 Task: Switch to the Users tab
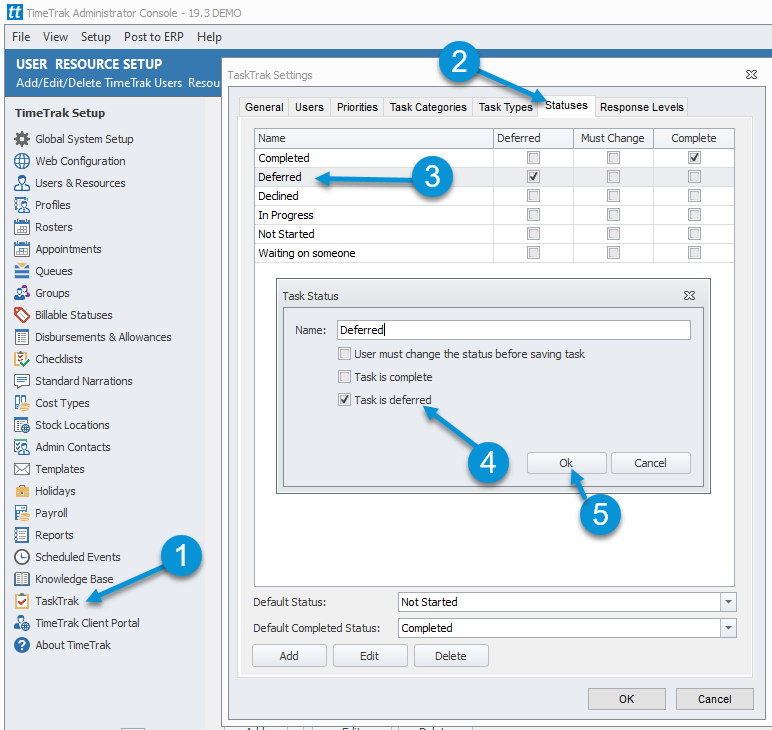(309, 107)
